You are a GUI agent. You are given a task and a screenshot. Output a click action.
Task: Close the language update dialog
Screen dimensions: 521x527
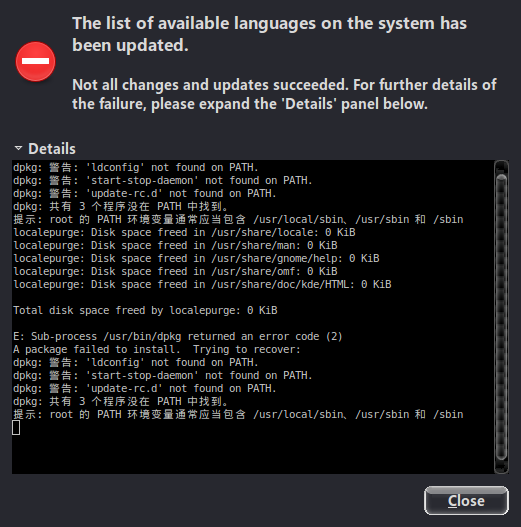[466, 500]
